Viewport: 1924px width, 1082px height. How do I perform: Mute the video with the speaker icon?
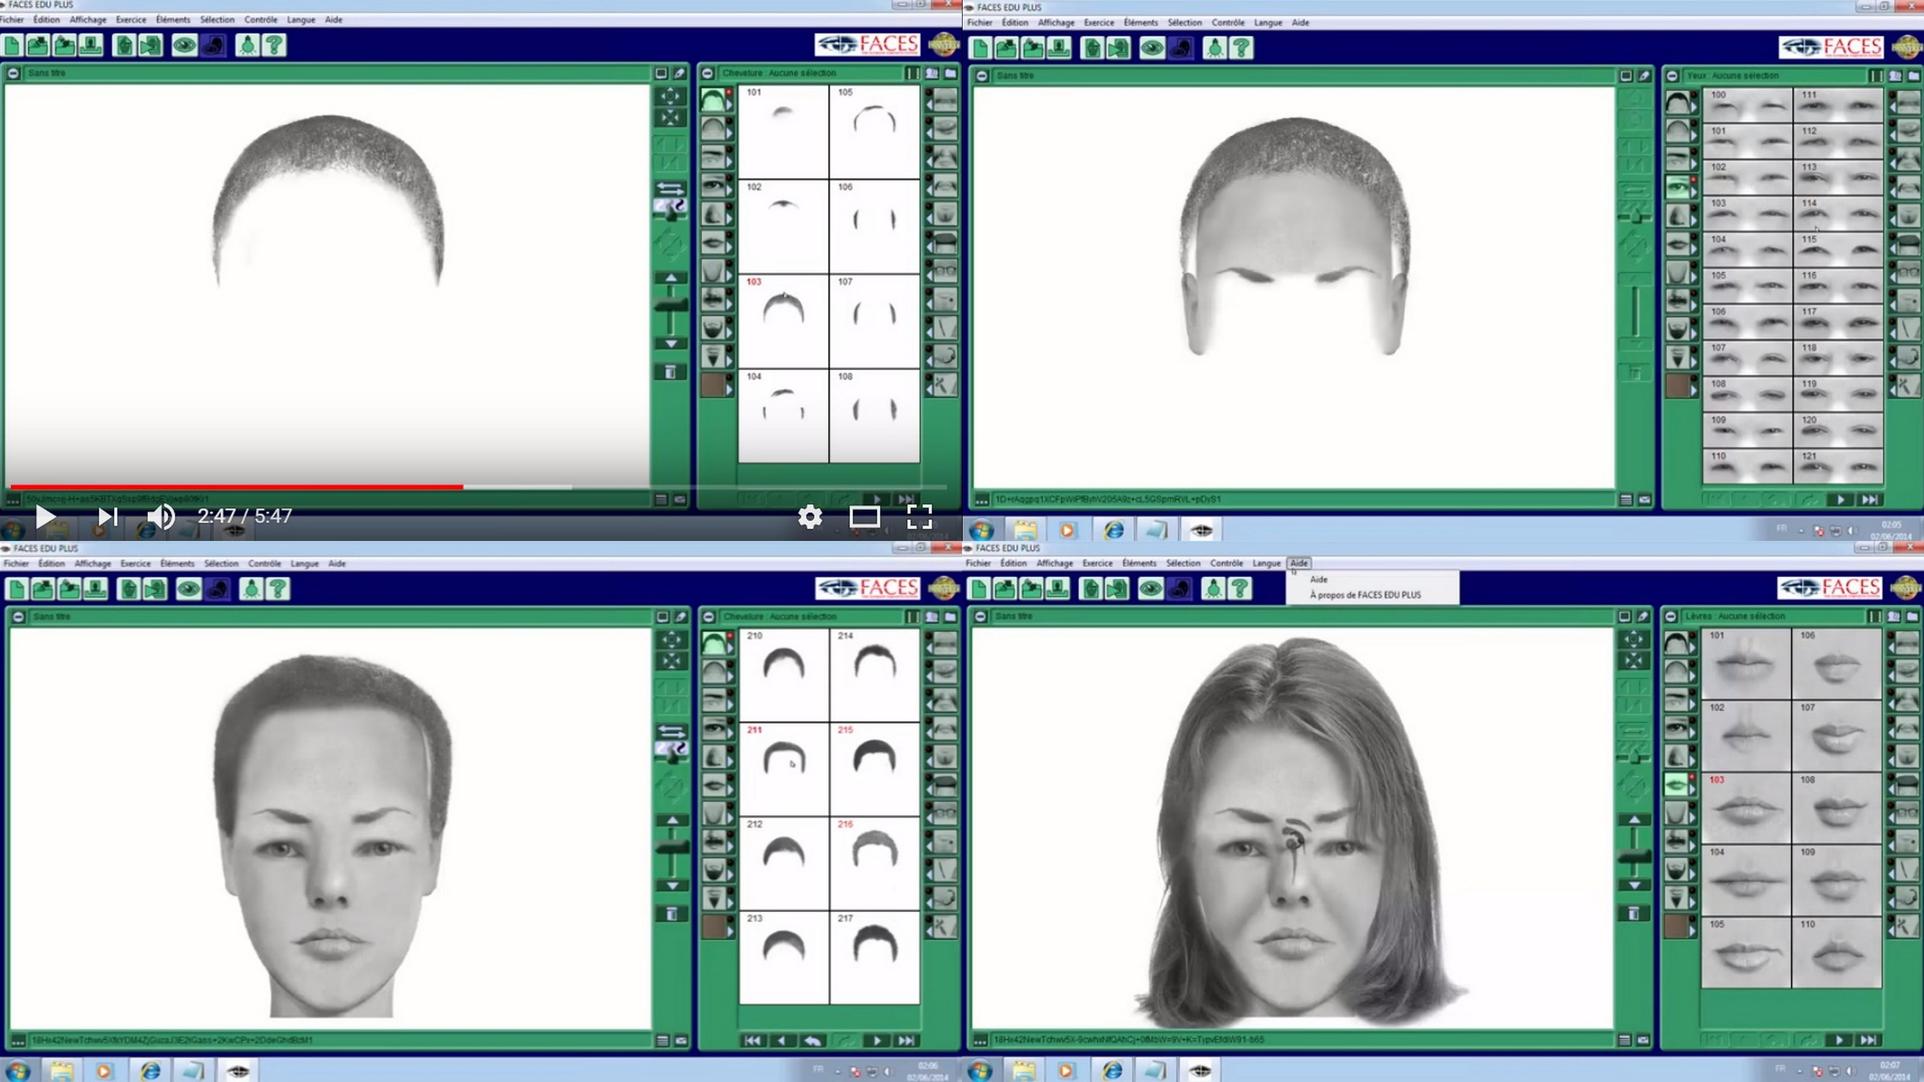pos(160,516)
